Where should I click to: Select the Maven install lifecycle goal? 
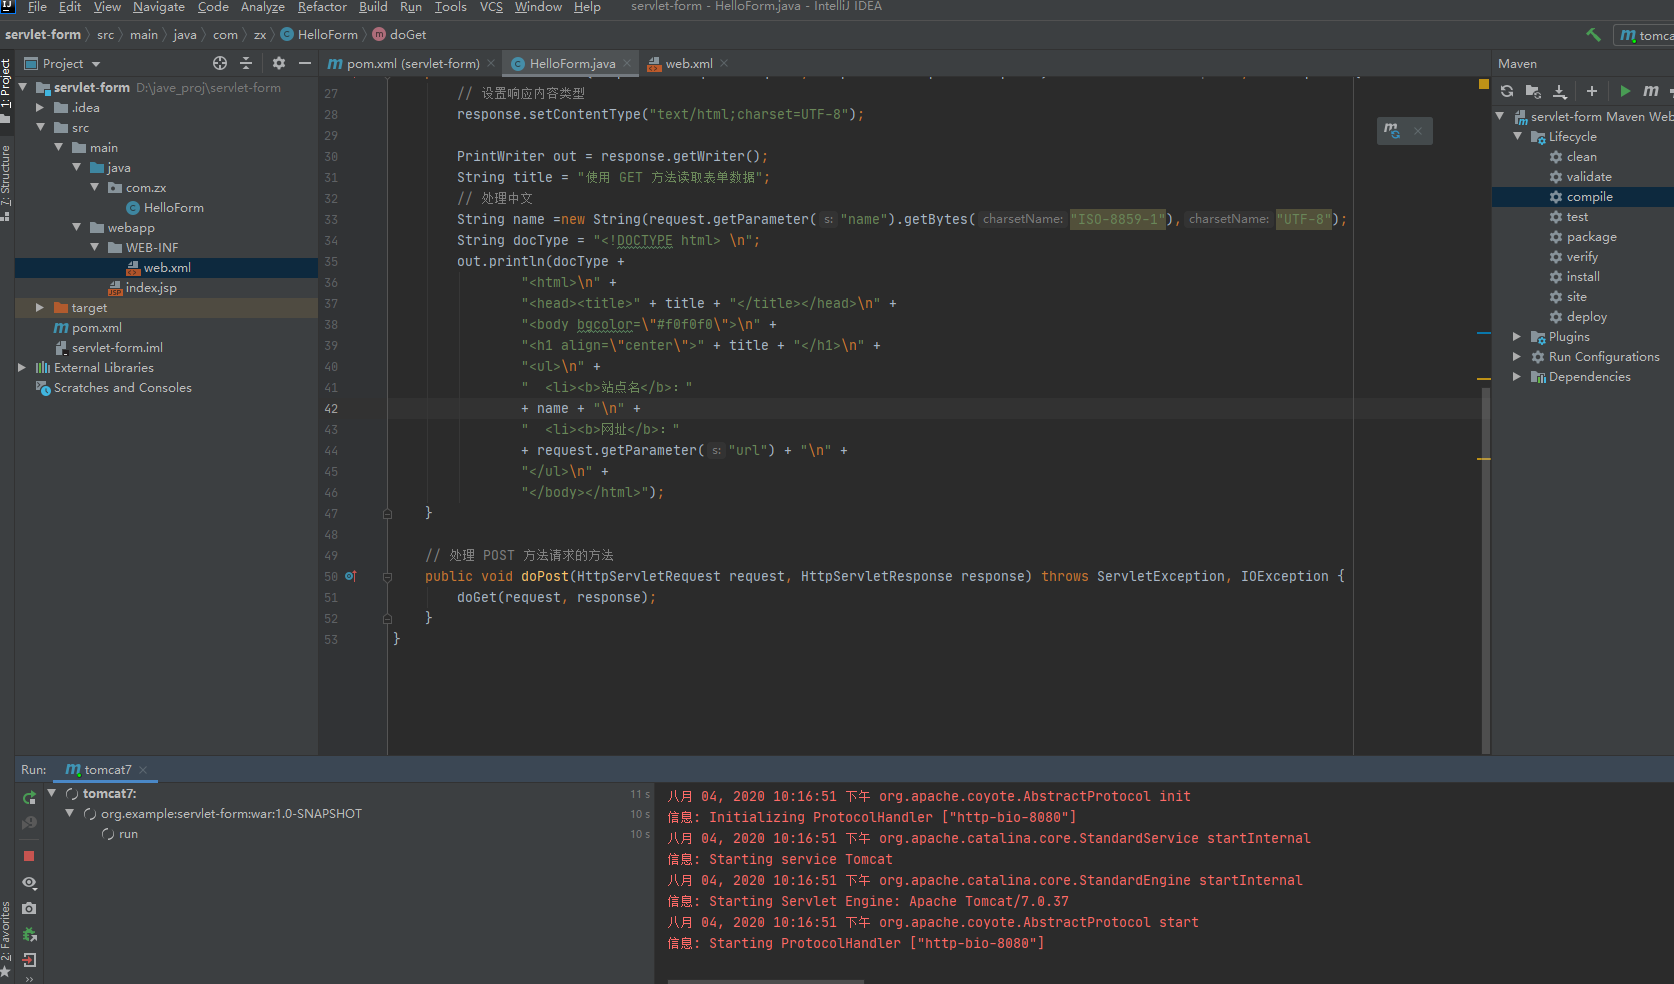click(1583, 277)
